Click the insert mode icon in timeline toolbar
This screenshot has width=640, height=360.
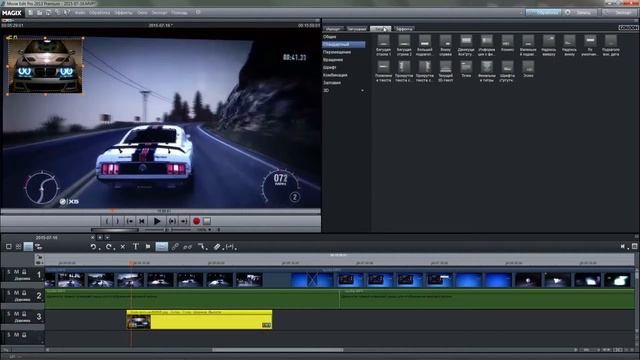(230, 247)
